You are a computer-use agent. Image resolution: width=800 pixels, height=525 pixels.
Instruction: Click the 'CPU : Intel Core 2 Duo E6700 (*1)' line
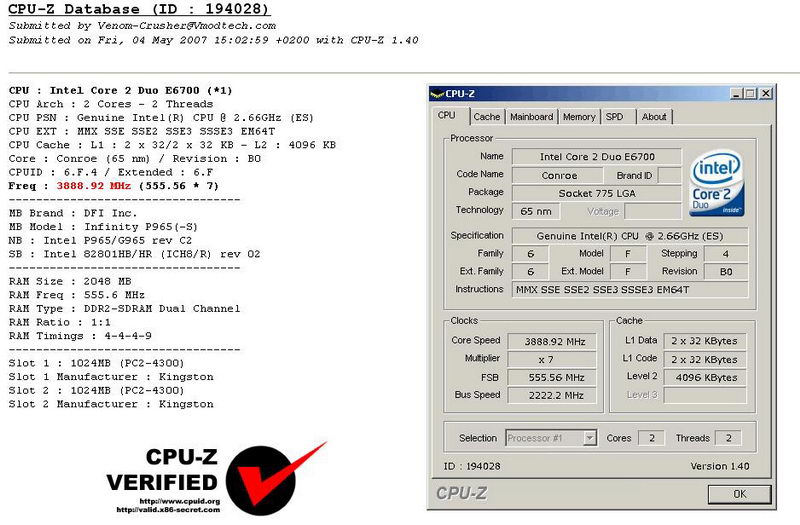(x=120, y=90)
